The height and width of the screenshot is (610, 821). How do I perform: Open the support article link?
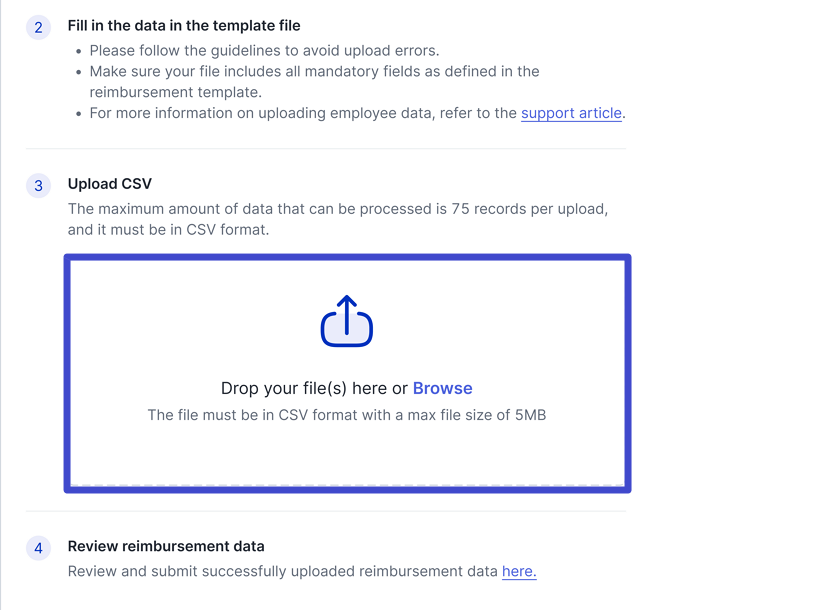[571, 113]
